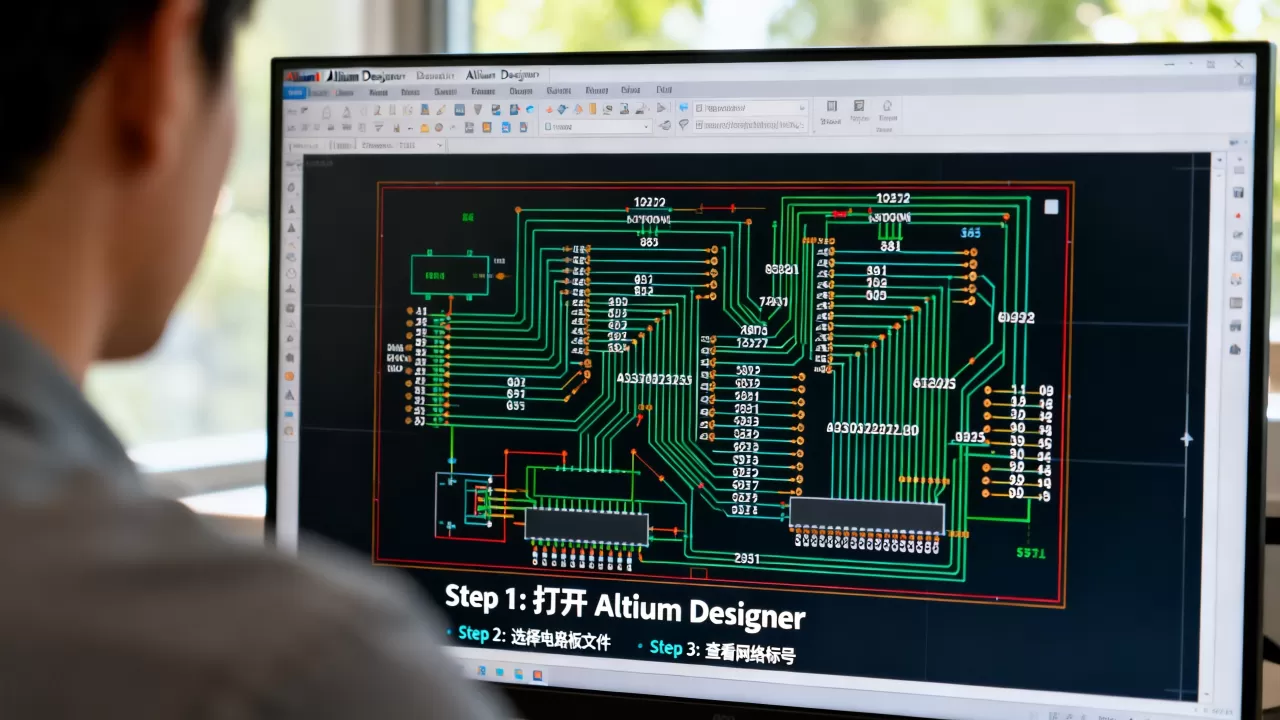Open the upper wide dropdown field in toolbar

click(x=751, y=108)
